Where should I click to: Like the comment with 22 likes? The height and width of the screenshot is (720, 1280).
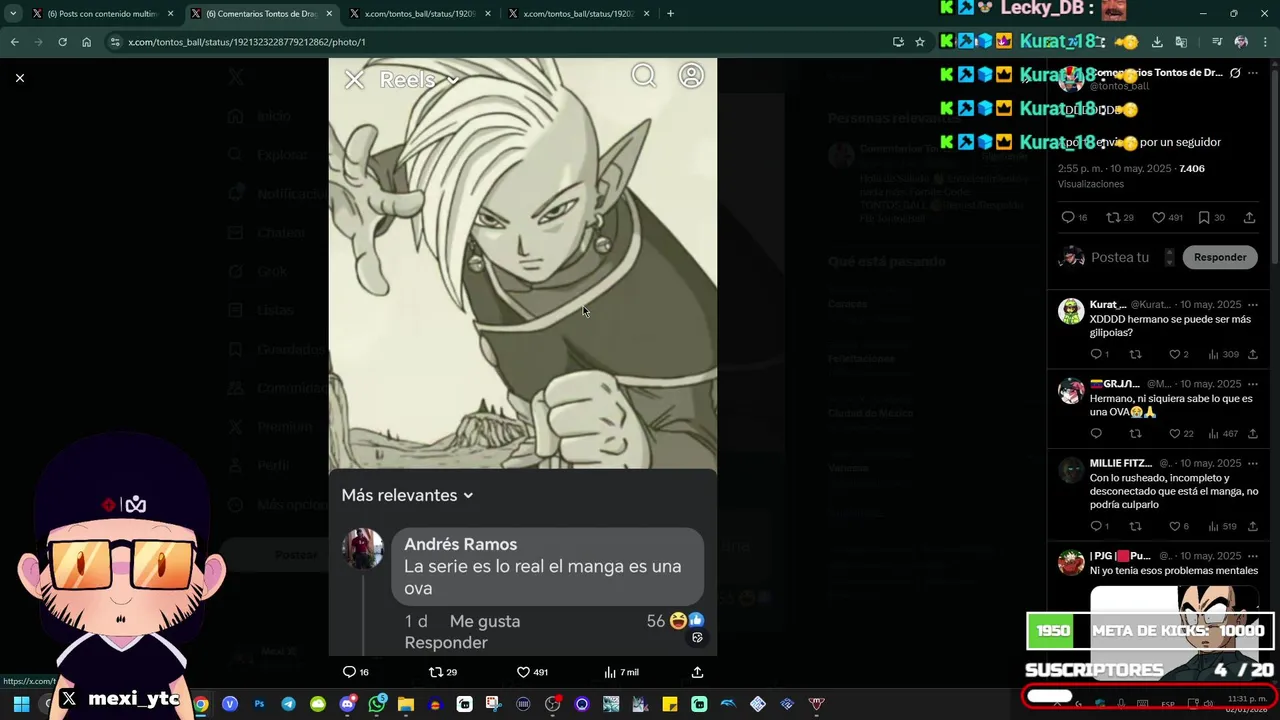pyautogui.click(x=1181, y=434)
